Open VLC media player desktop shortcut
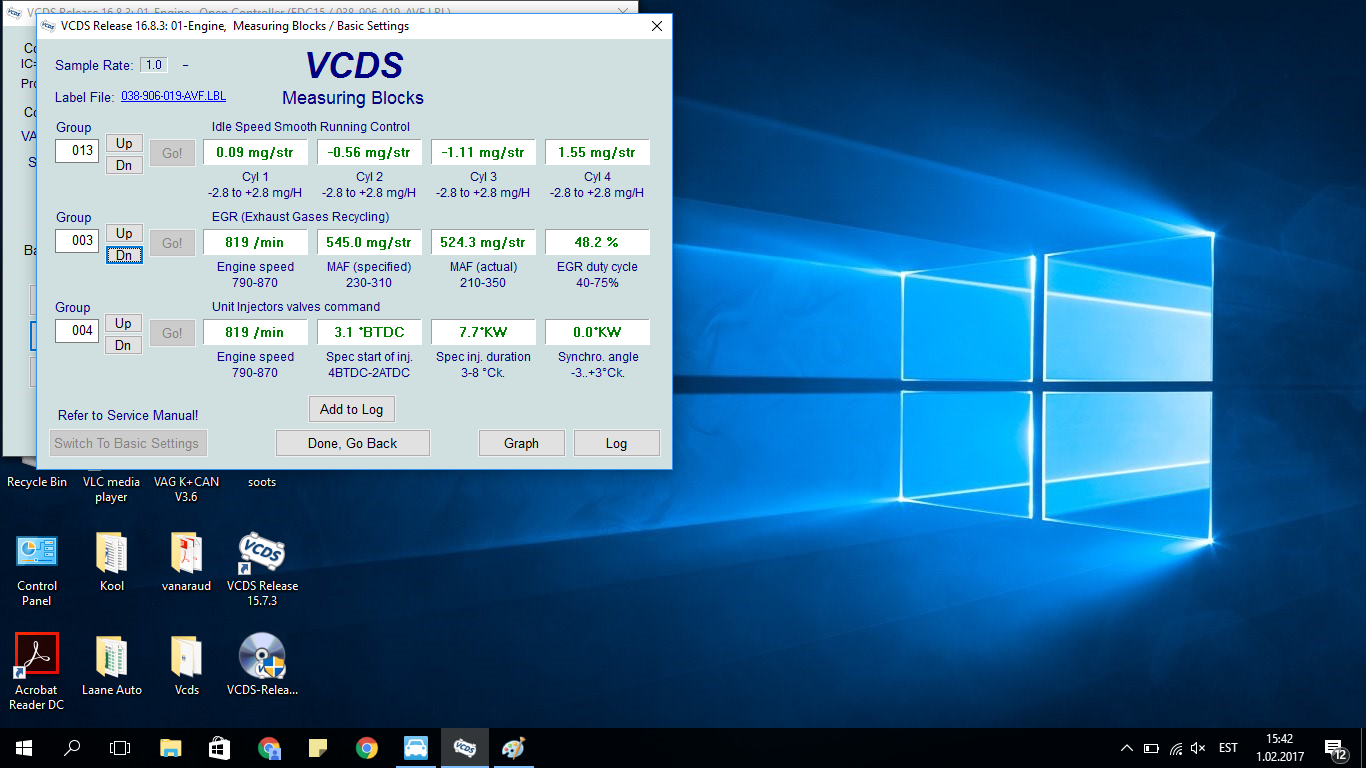This screenshot has width=1366, height=768. pos(111,489)
